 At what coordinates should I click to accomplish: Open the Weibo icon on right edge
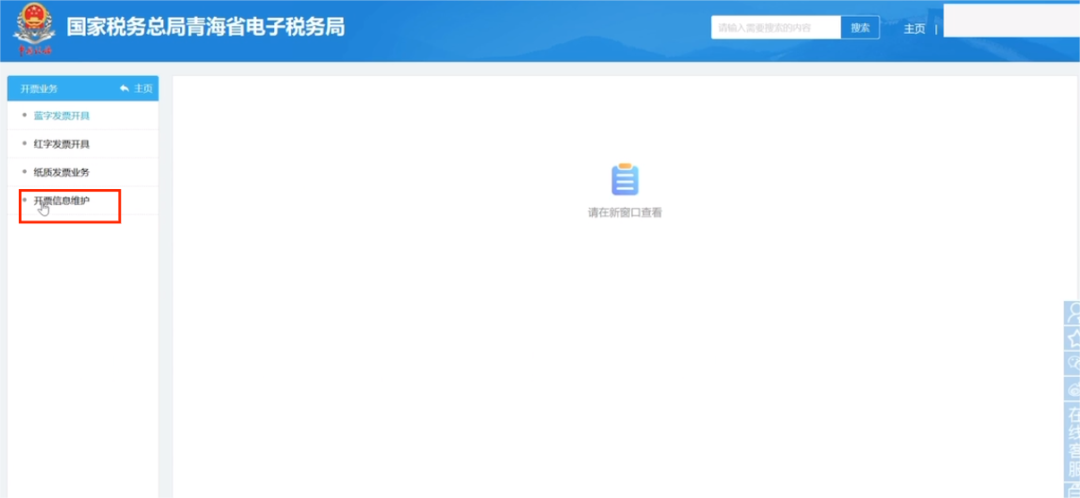pyautogui.click(x=1072, y=388)
